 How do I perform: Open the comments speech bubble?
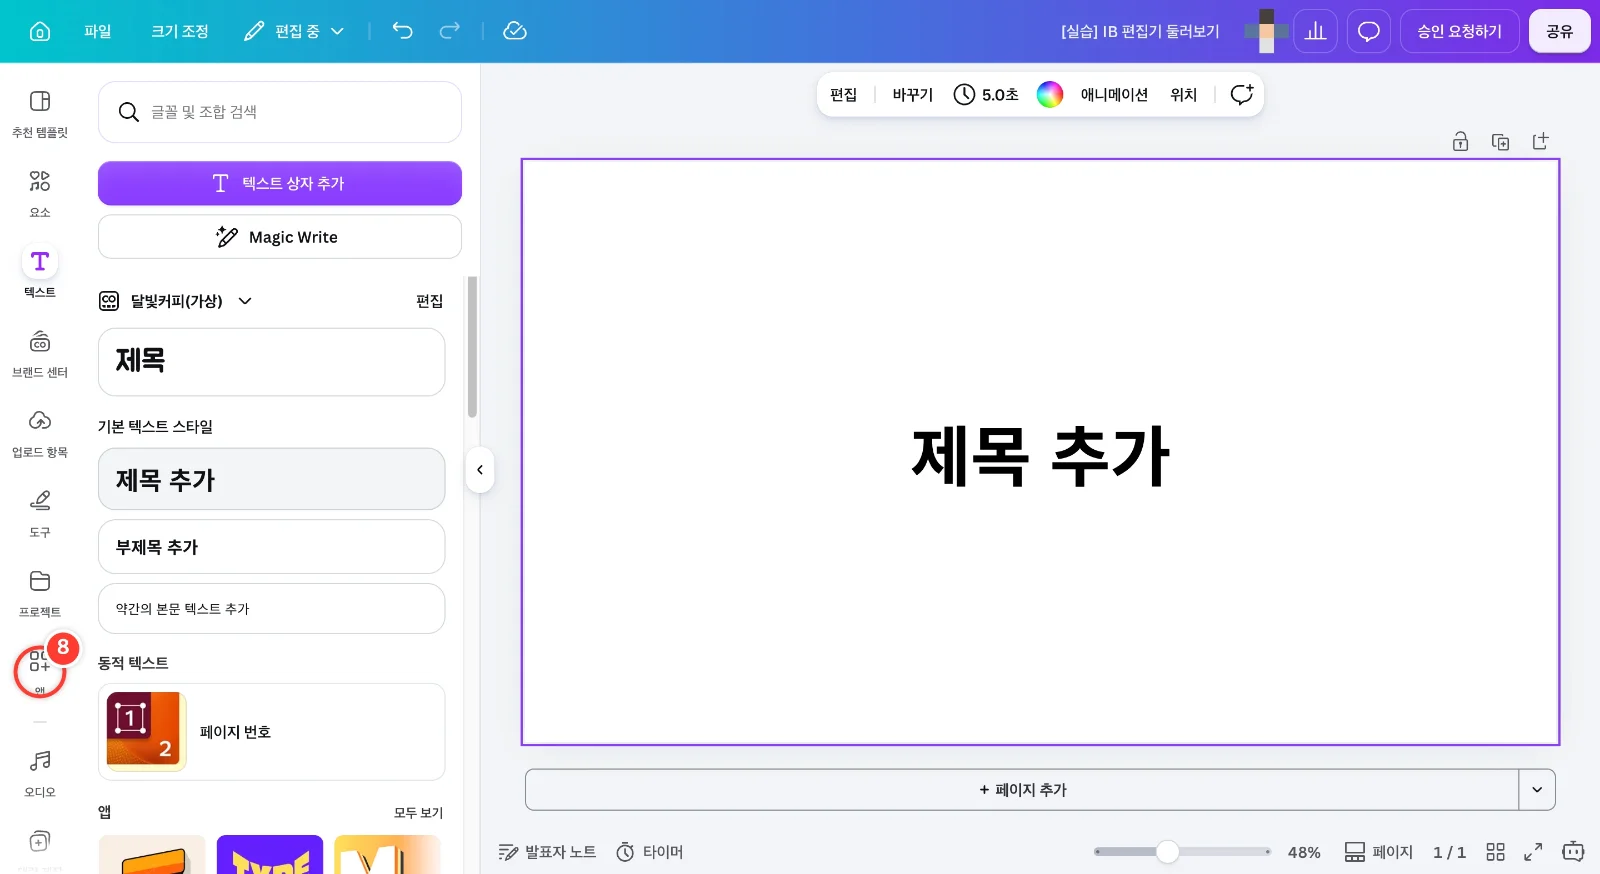tap(1369, 31)
